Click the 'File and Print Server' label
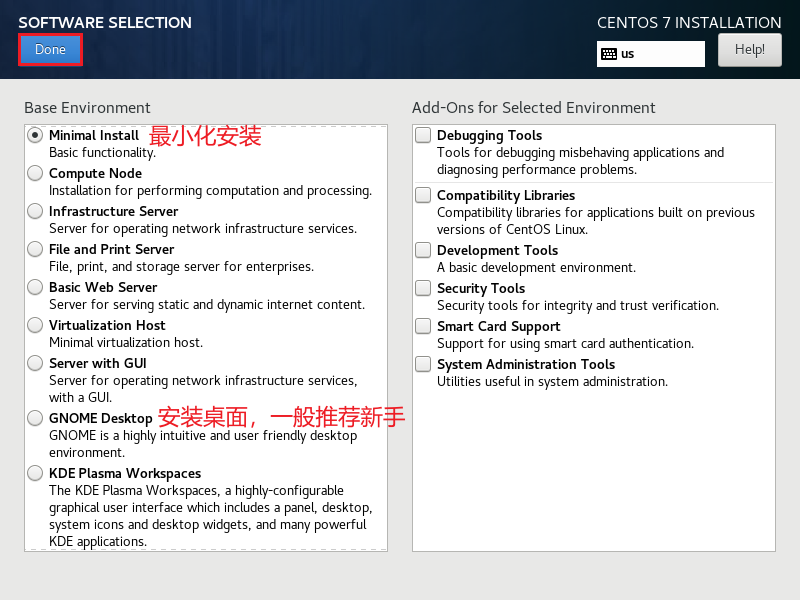The height and width of the screenshot is (600, 800). click(111, 249)
